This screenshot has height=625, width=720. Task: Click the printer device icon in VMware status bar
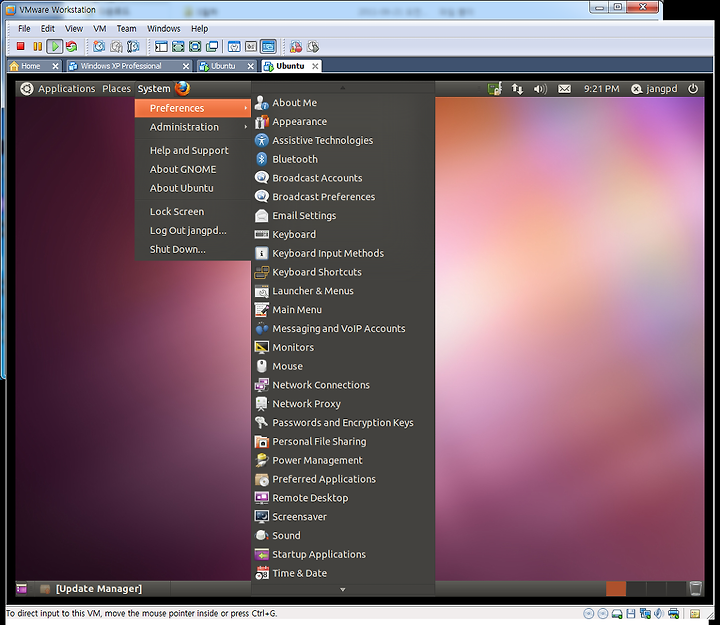click(674, 614)
